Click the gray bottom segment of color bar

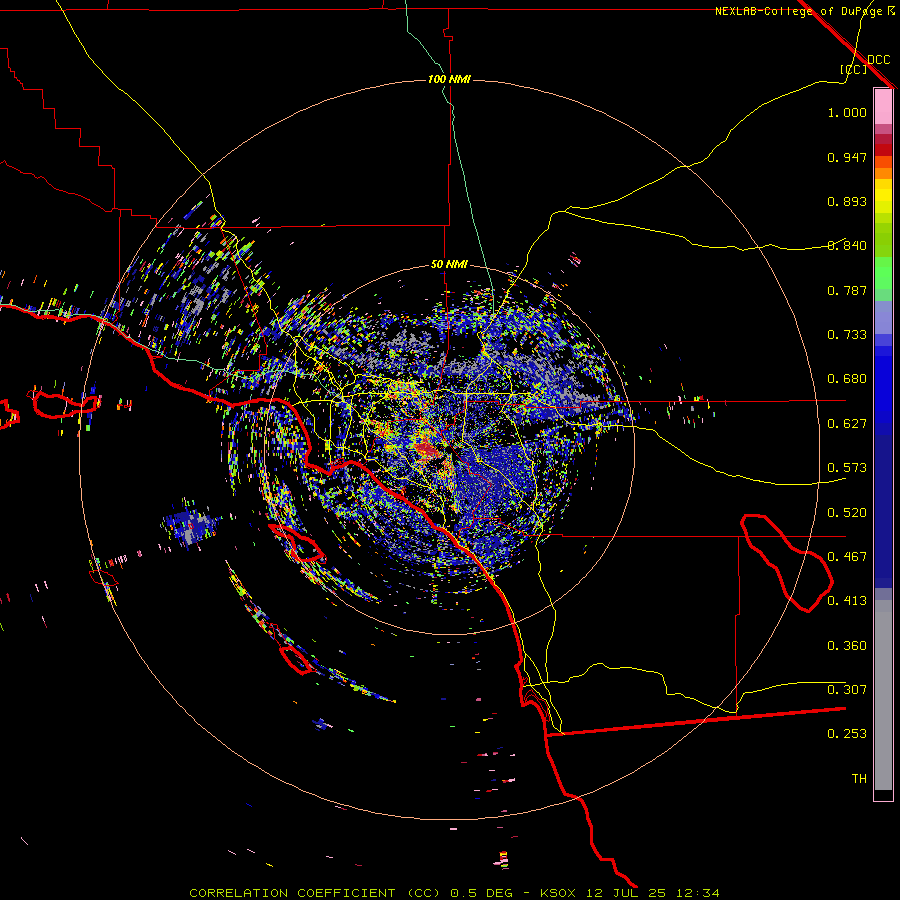[x=883, y=695]
